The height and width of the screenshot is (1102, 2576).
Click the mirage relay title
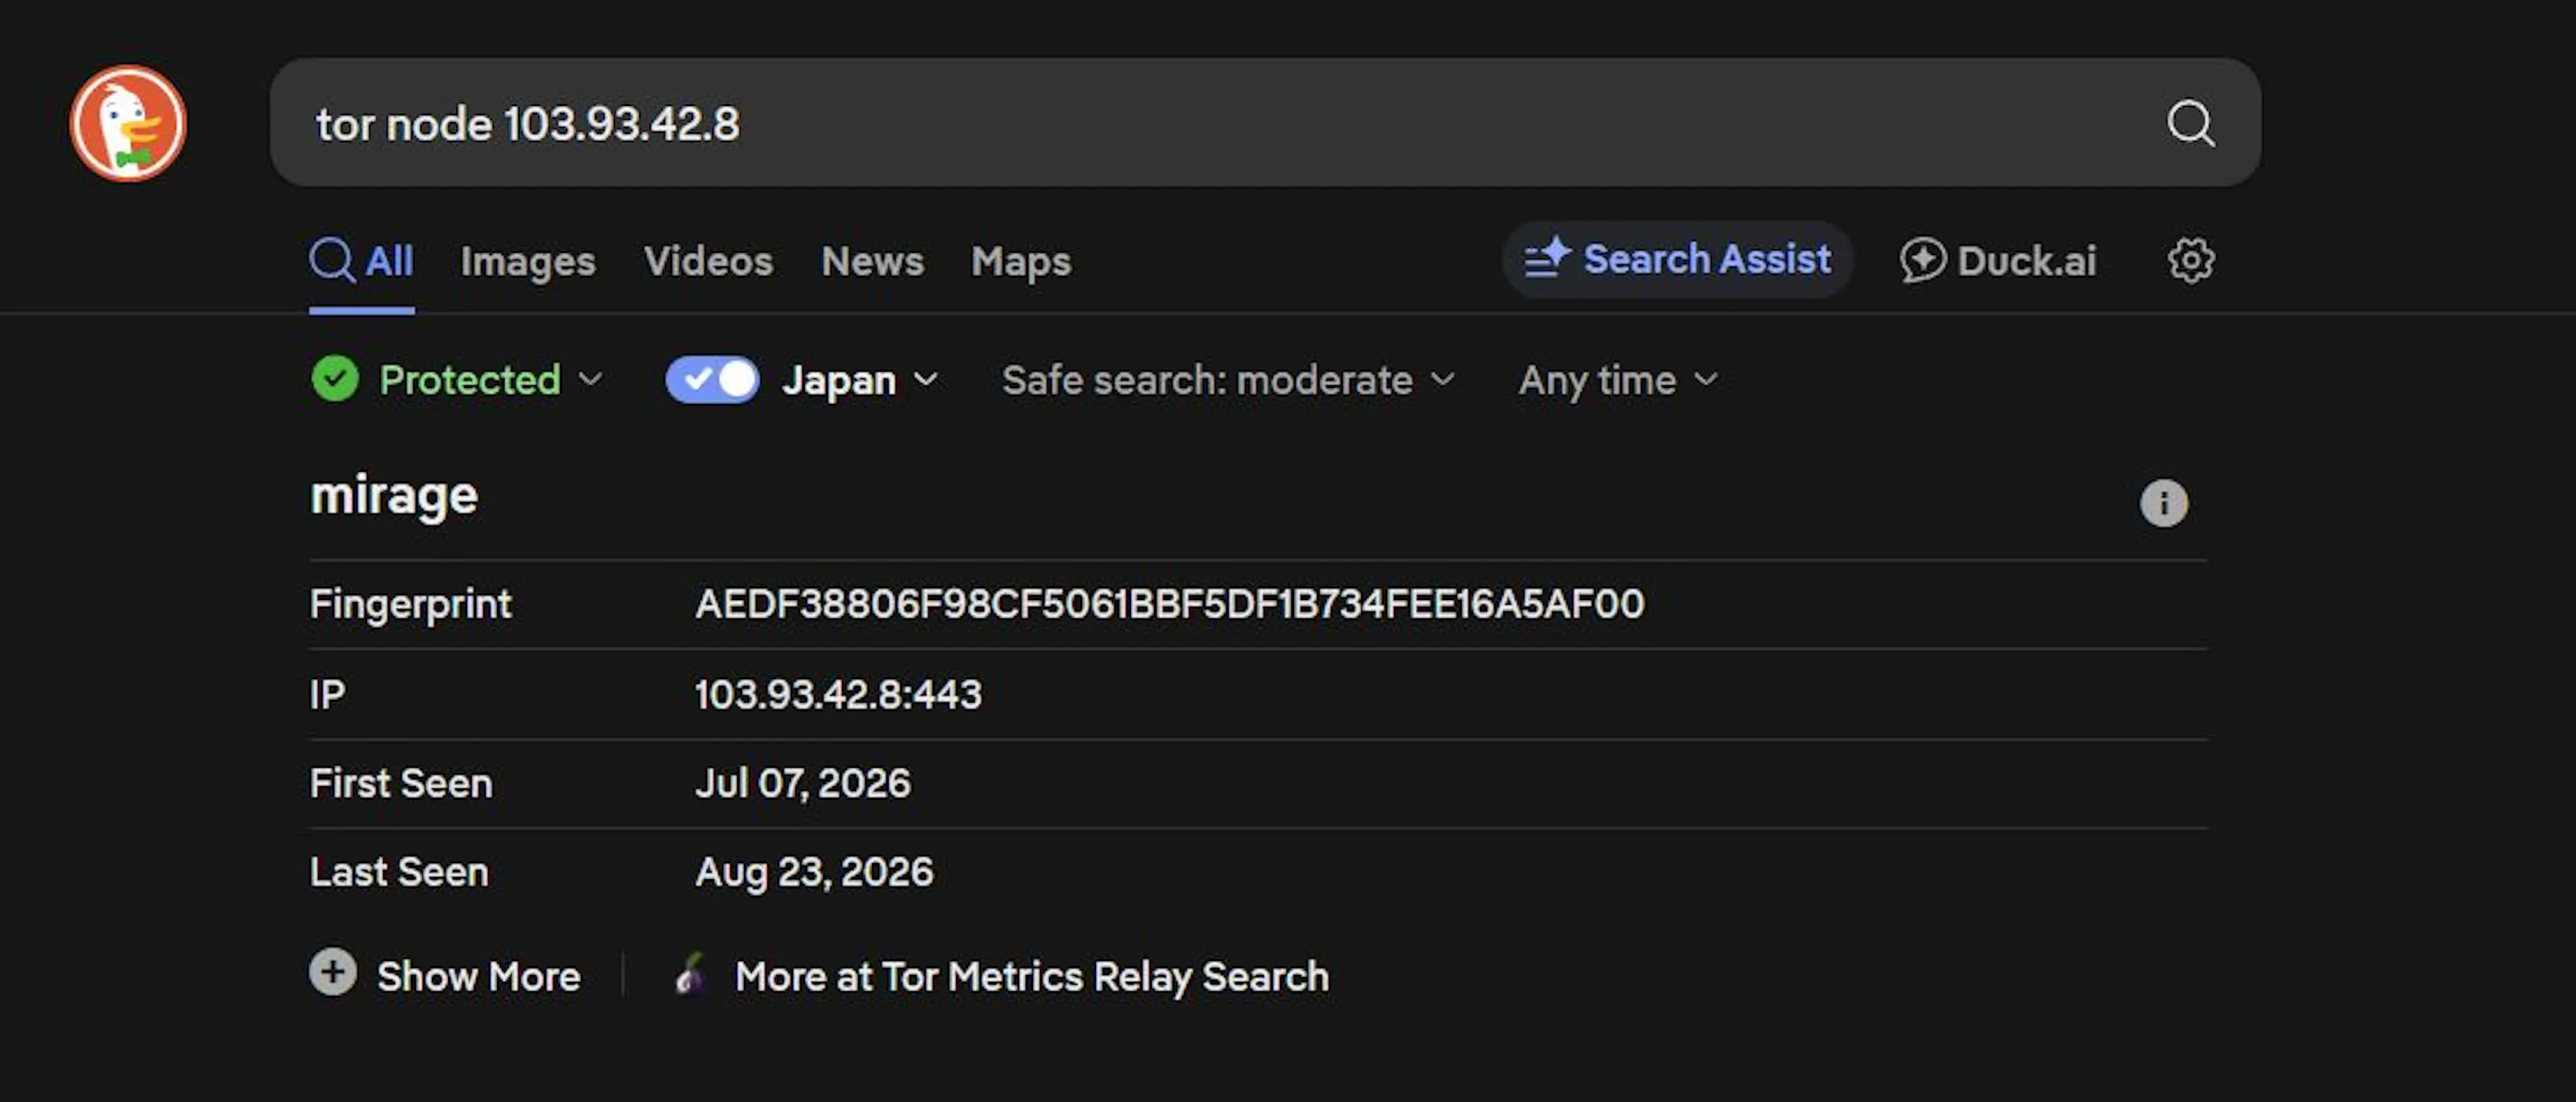point(394,496)
